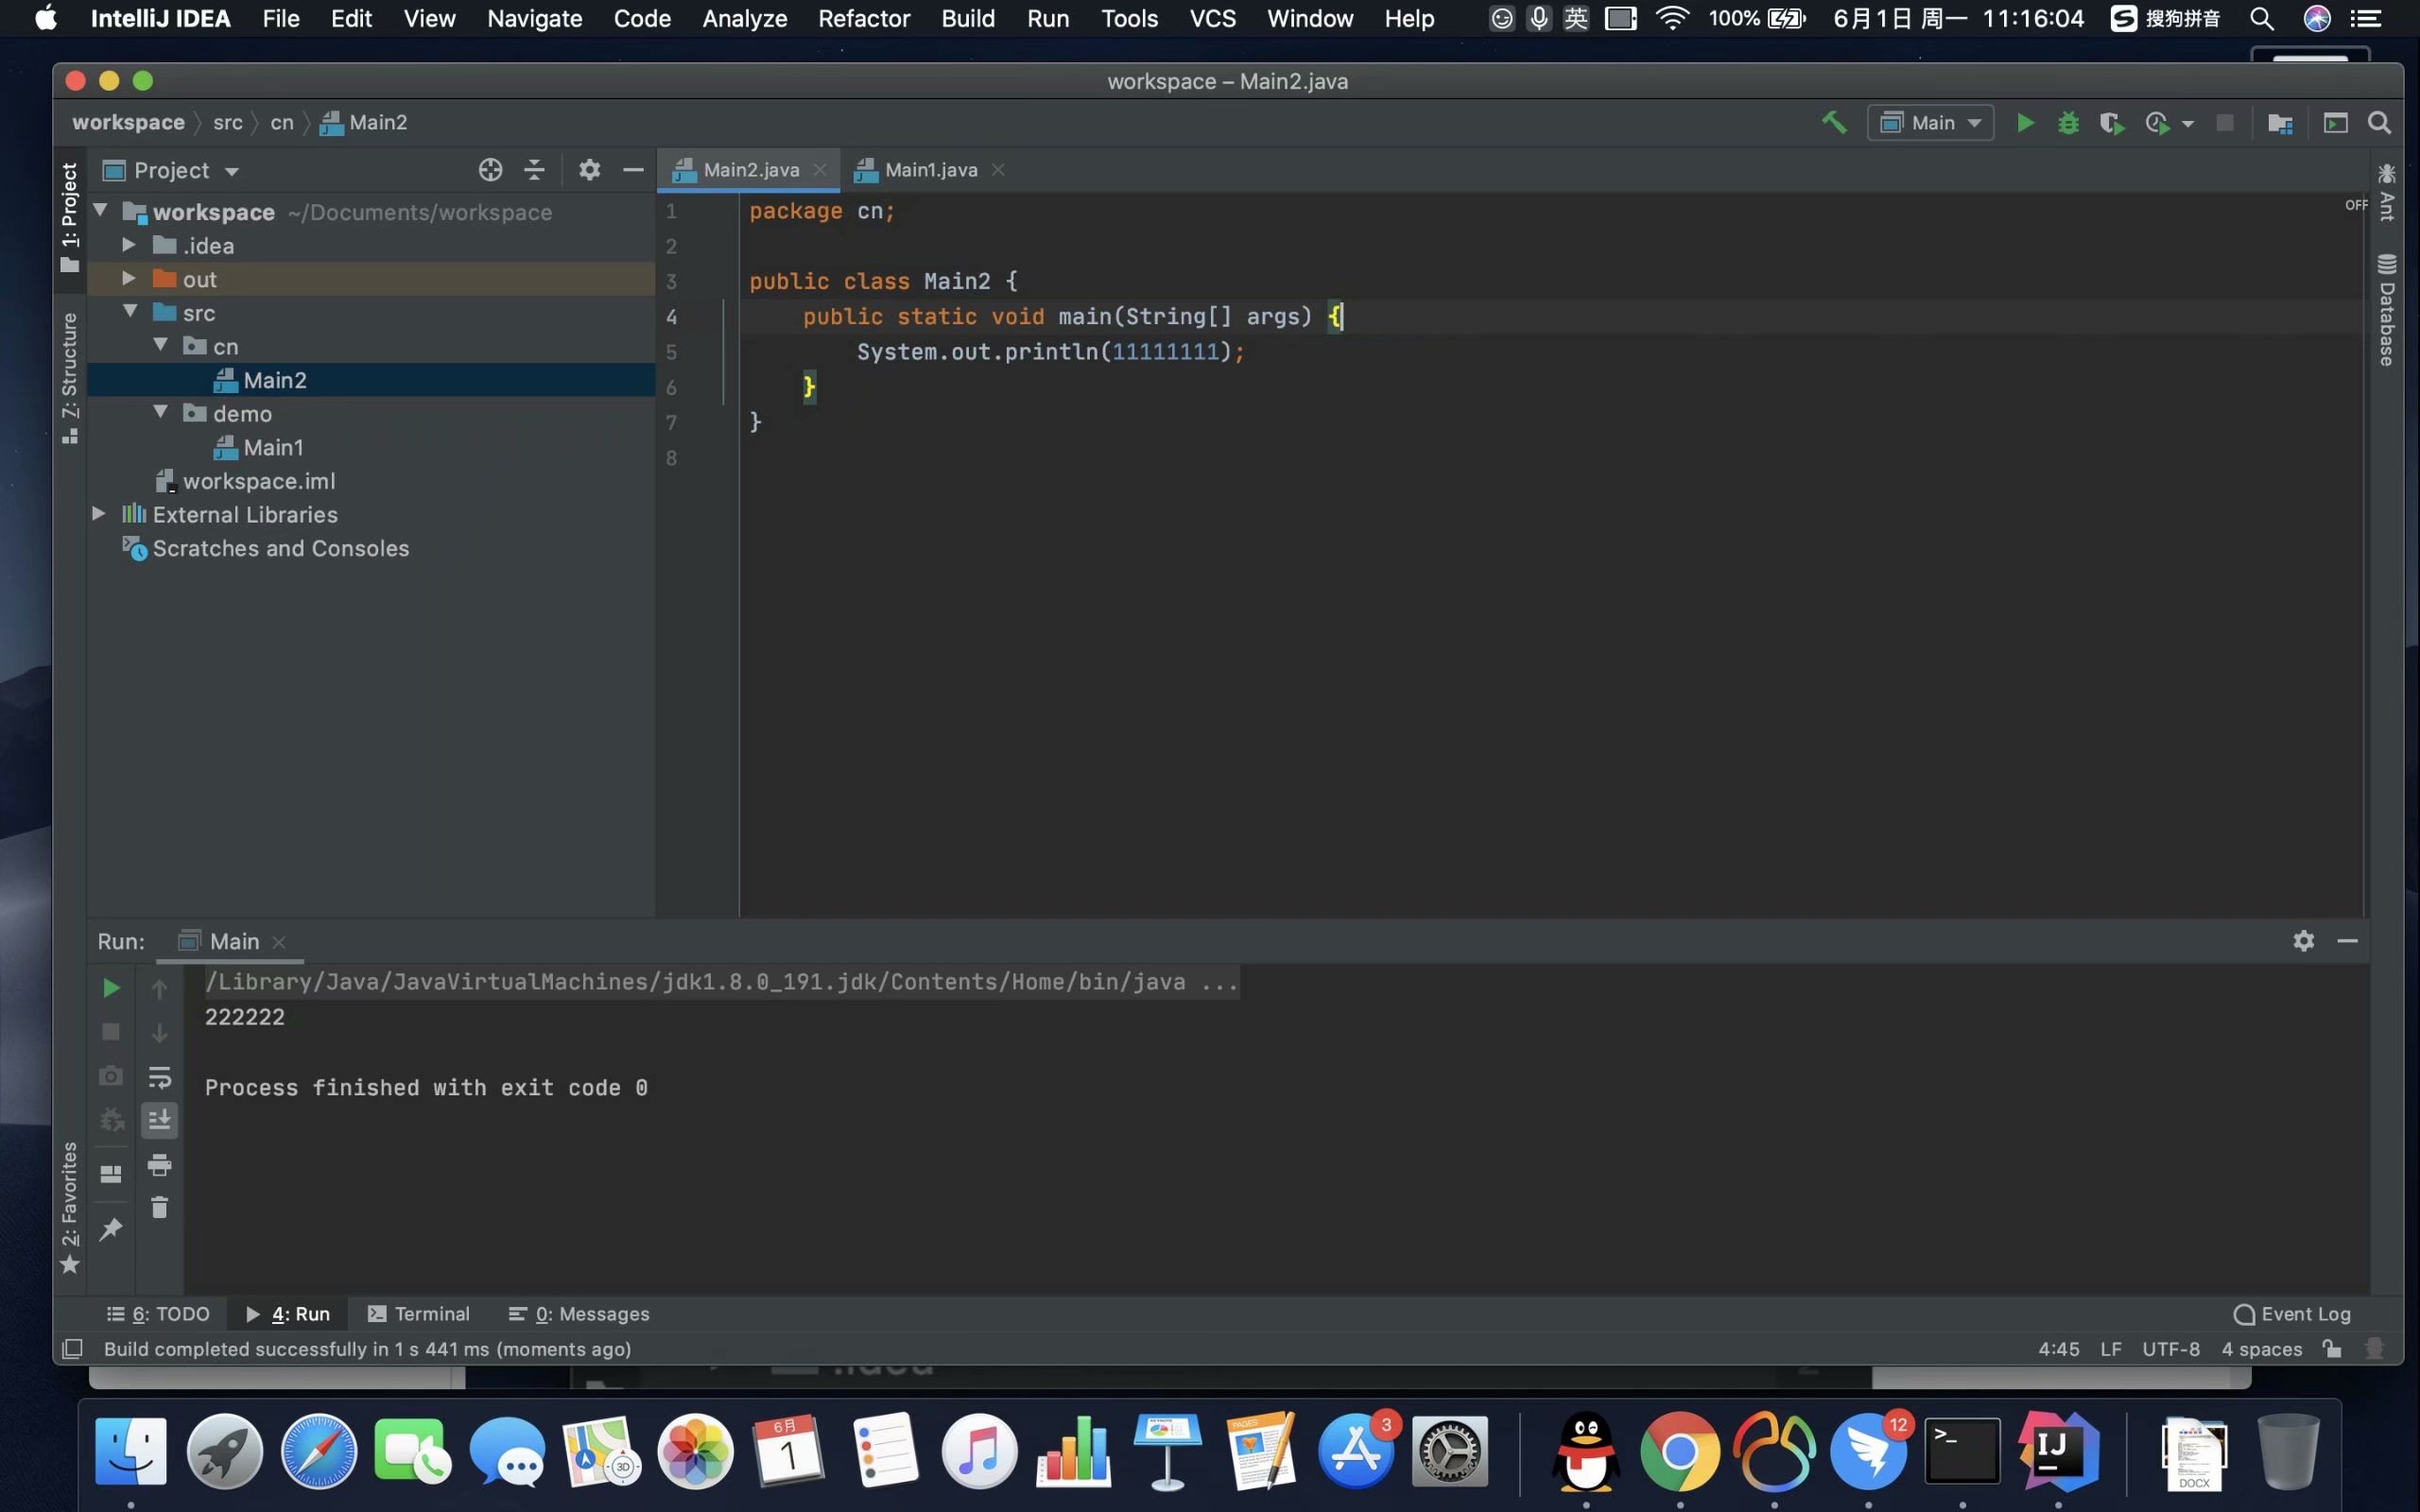Image resolution: width=2420 pixels, height=1512 pixels.
Task: Minimize the Run tool window
Action: pyautogui.click(x=2348, y=941)
